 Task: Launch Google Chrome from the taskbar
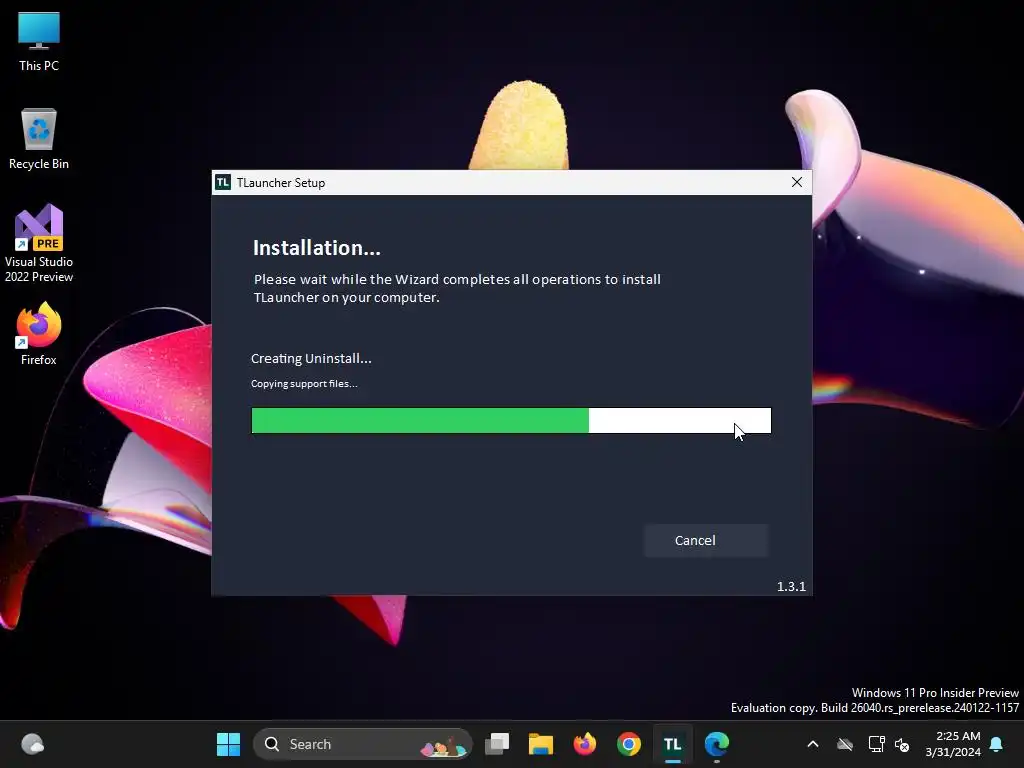tap(629, 744)
